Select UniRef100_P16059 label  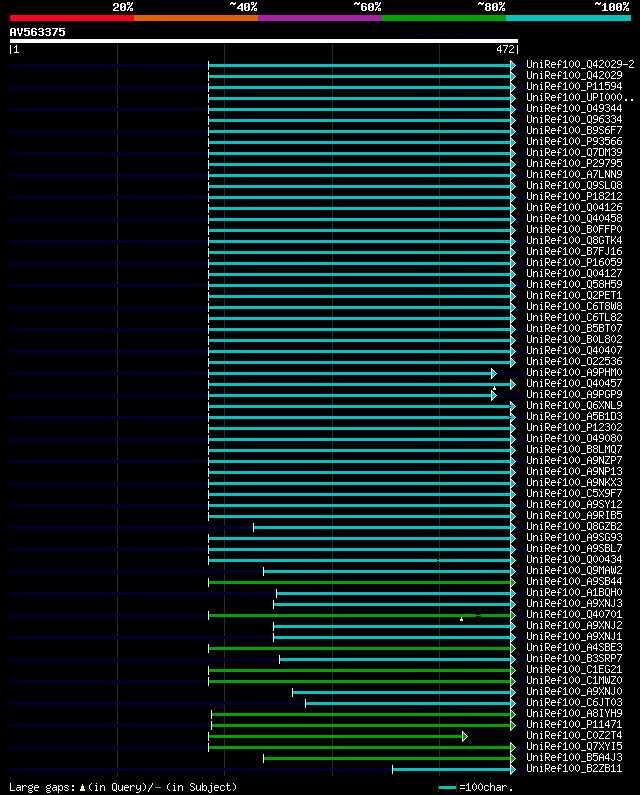(574, 263)
